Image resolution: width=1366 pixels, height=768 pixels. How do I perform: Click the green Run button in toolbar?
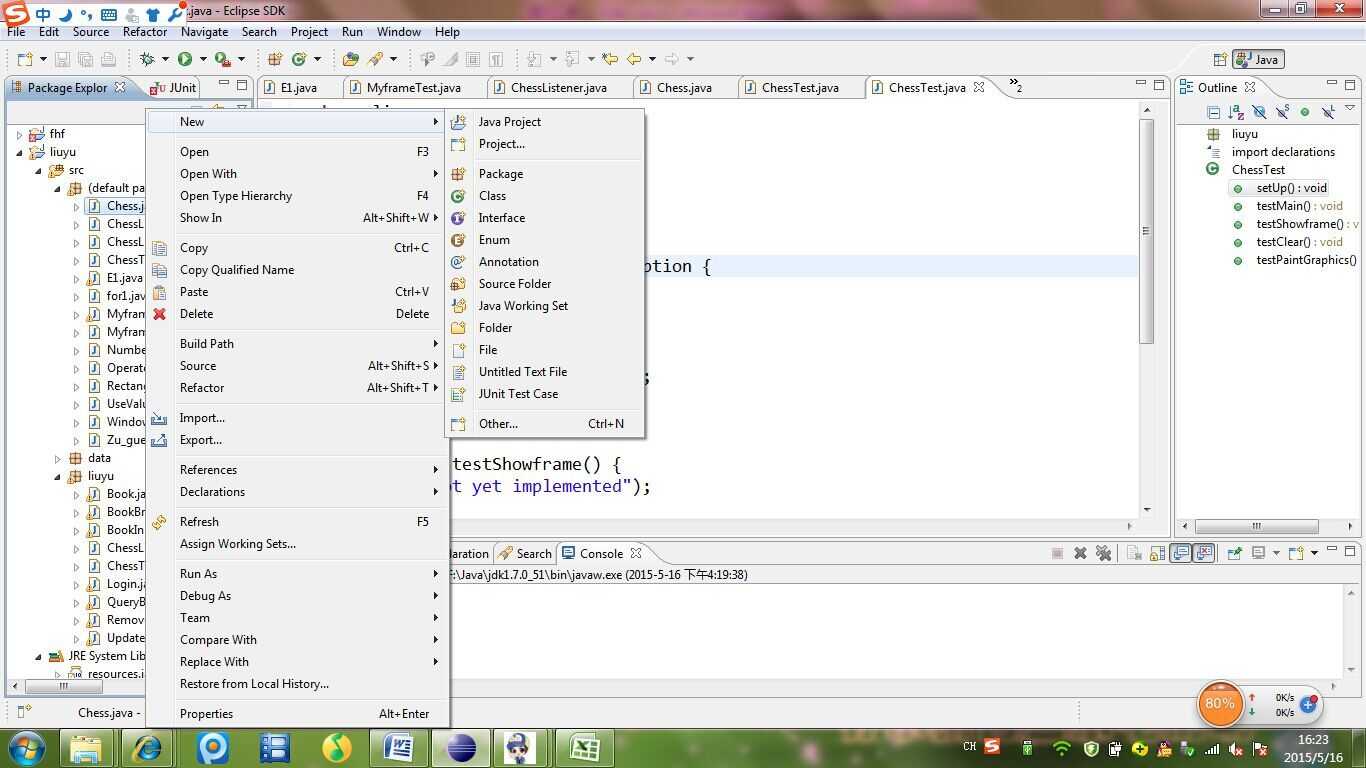coord(185,59)
